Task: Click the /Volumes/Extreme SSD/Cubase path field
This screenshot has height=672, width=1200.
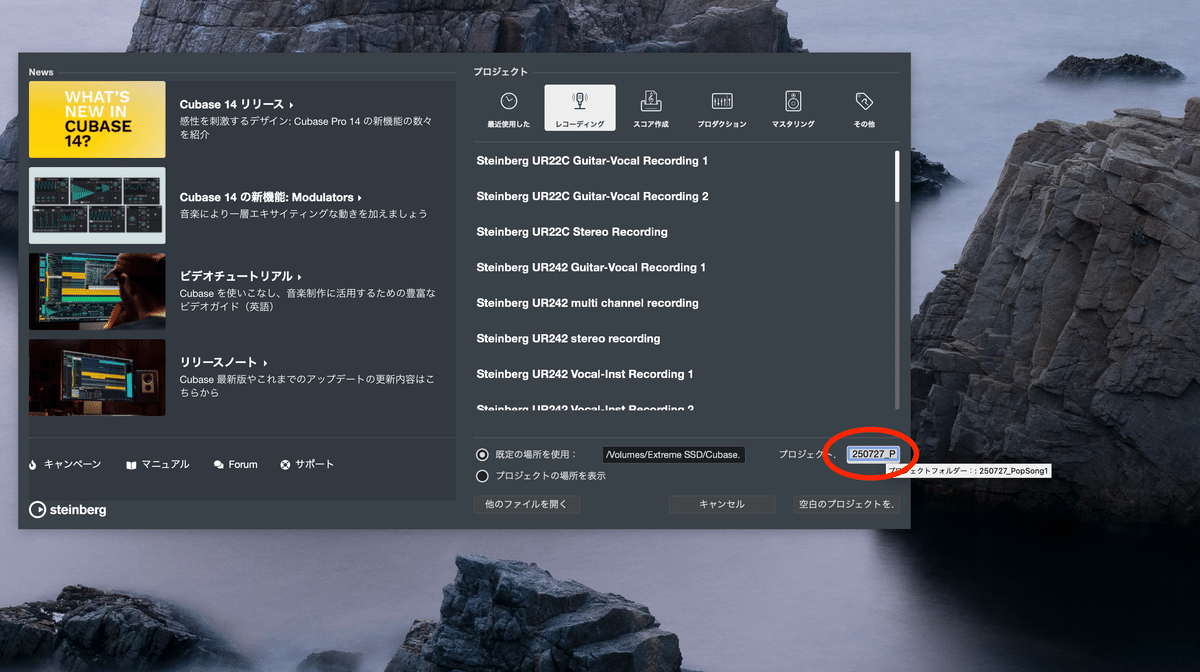Action: (x=674, y=454)
